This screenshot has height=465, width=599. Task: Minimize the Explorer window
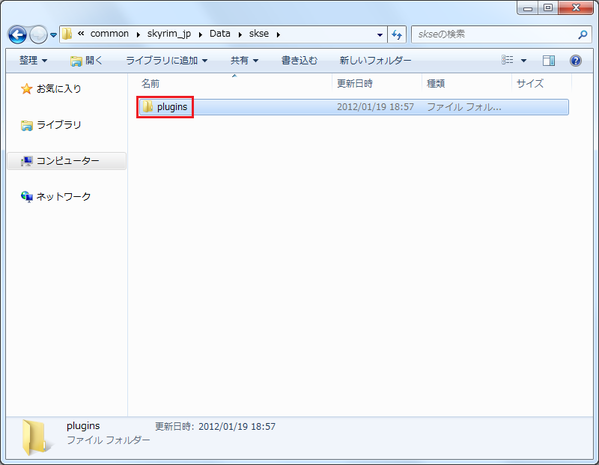pyautogui.click(x=528, y=8)
